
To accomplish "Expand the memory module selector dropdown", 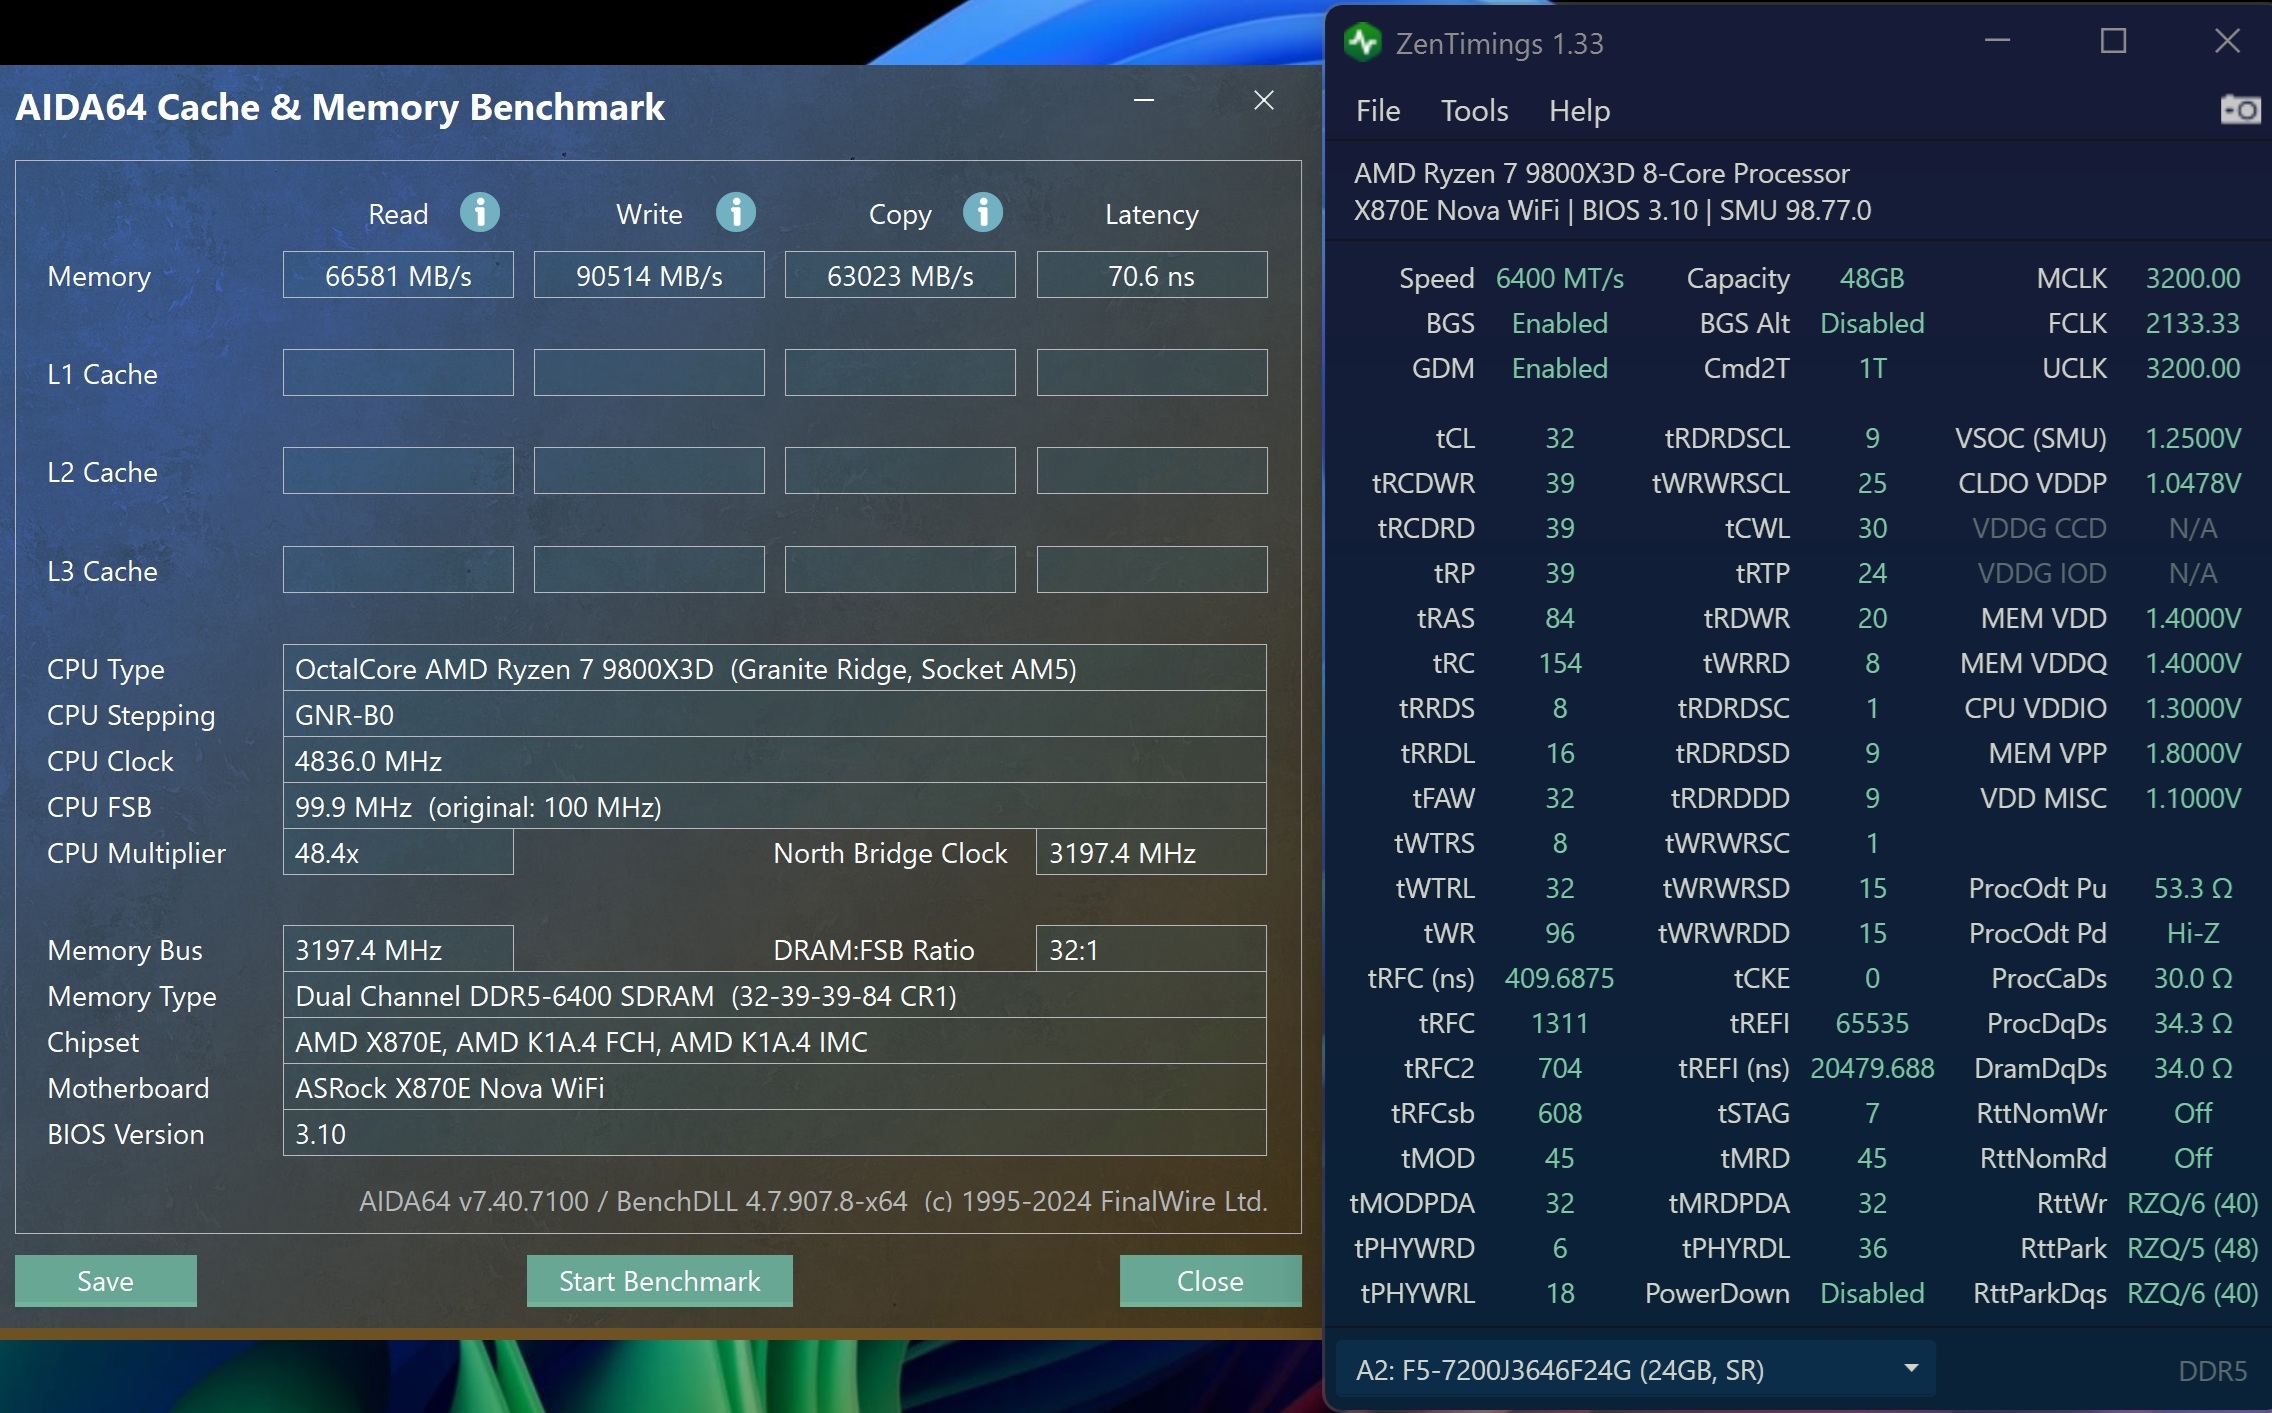I will 1634,1369.
